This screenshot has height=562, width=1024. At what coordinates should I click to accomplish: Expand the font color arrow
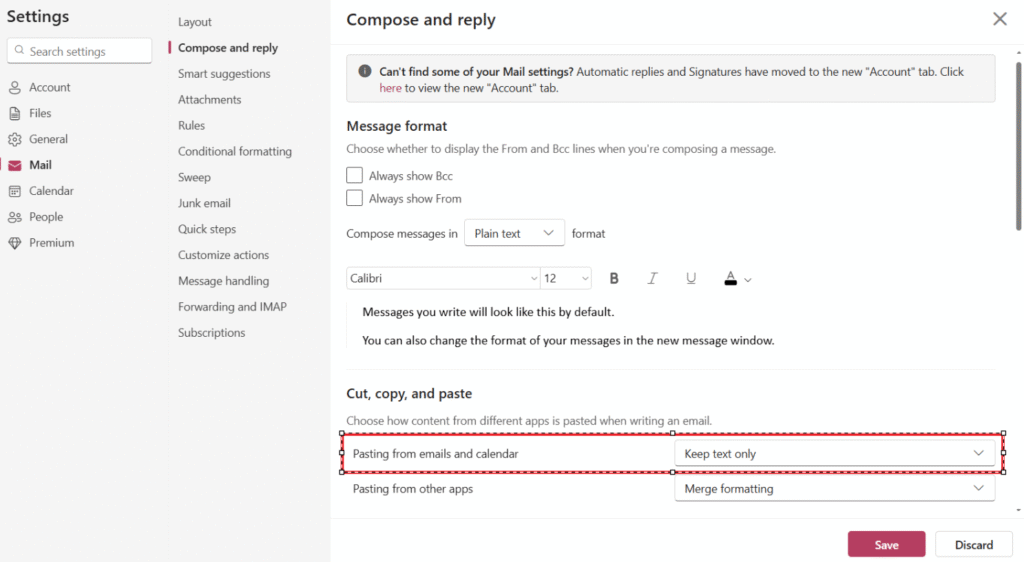(748, 280)
